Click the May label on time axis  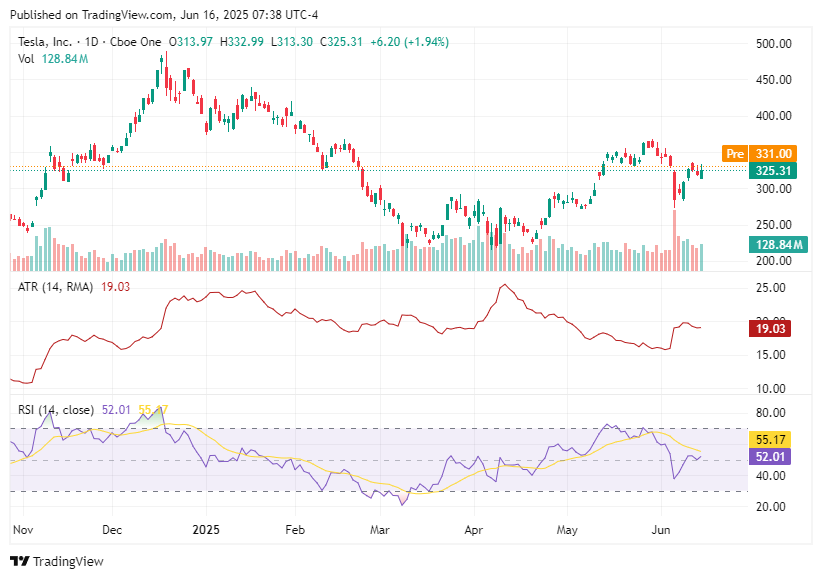pos(567,530)
